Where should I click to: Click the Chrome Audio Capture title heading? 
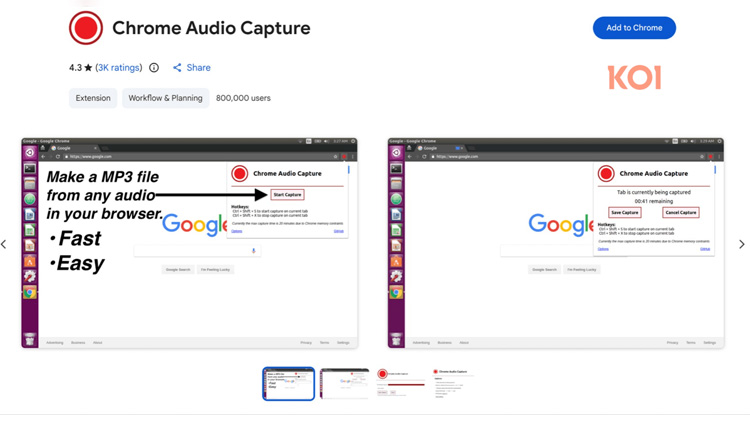tap(211, 28)
